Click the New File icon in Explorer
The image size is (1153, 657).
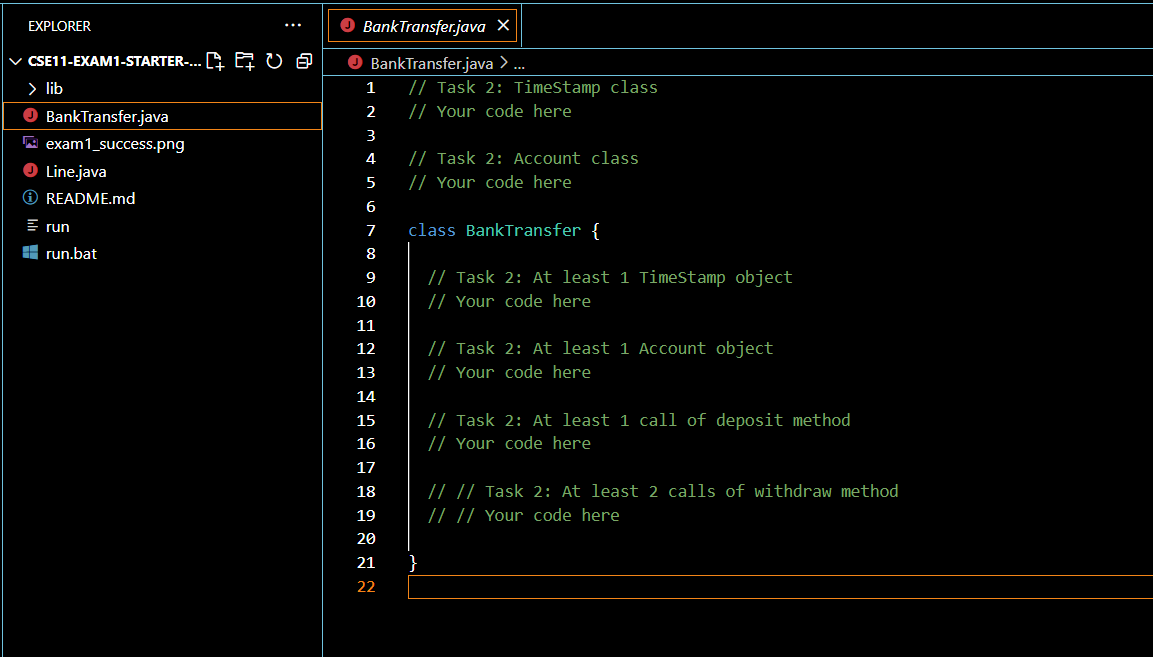click(214, 61)
